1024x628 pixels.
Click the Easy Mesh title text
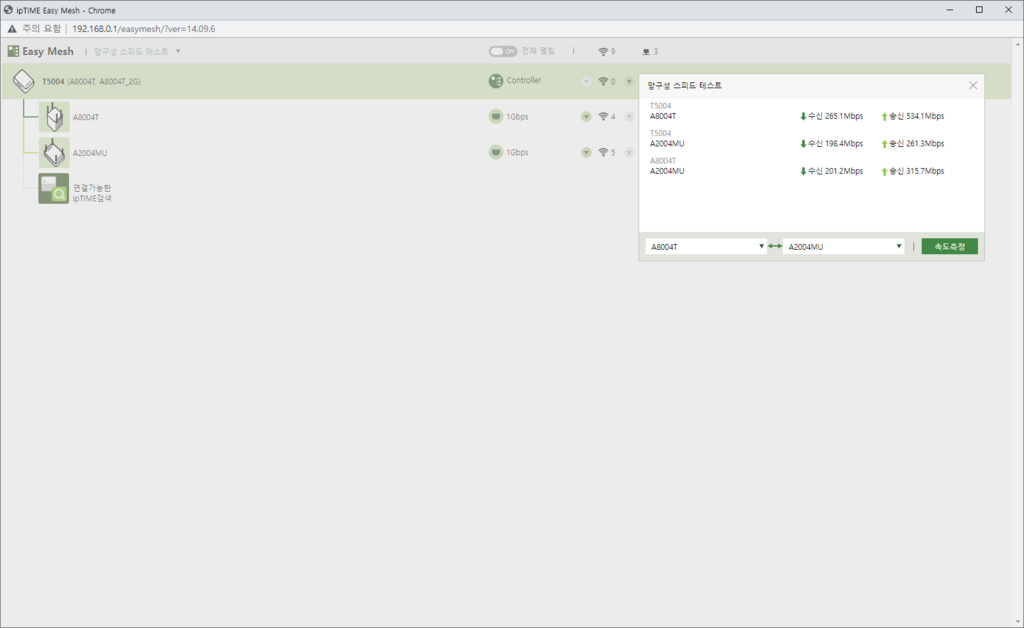coord(48,52)
